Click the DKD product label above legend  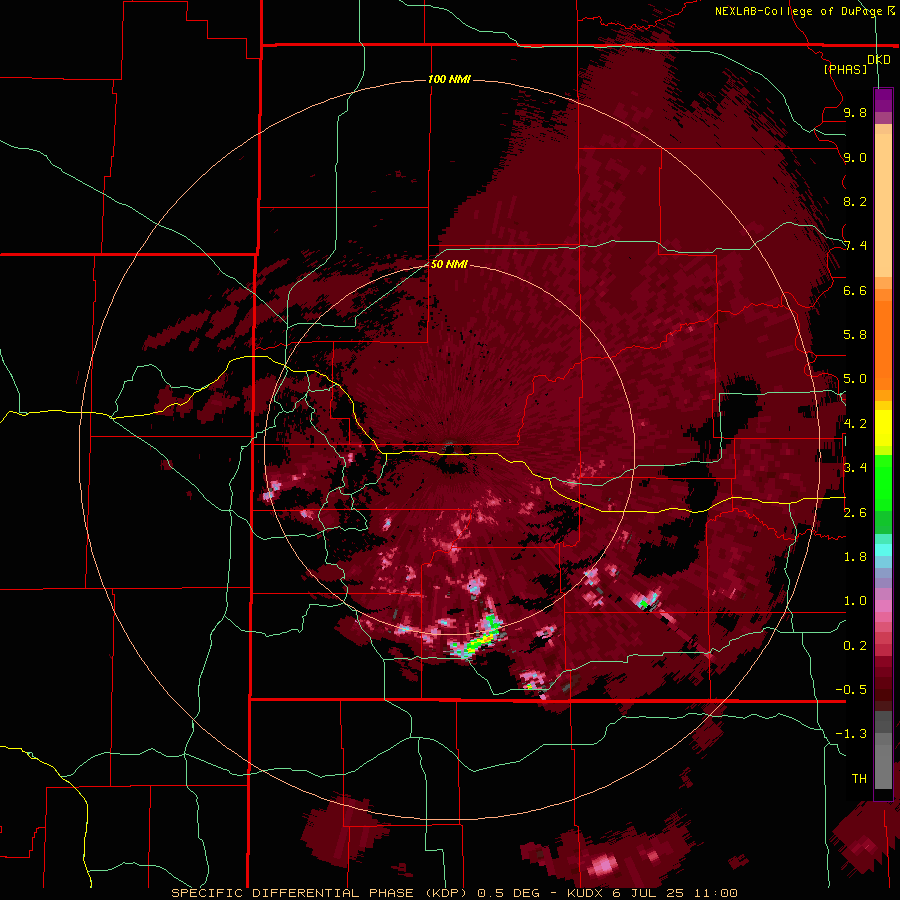pos(878,59)
